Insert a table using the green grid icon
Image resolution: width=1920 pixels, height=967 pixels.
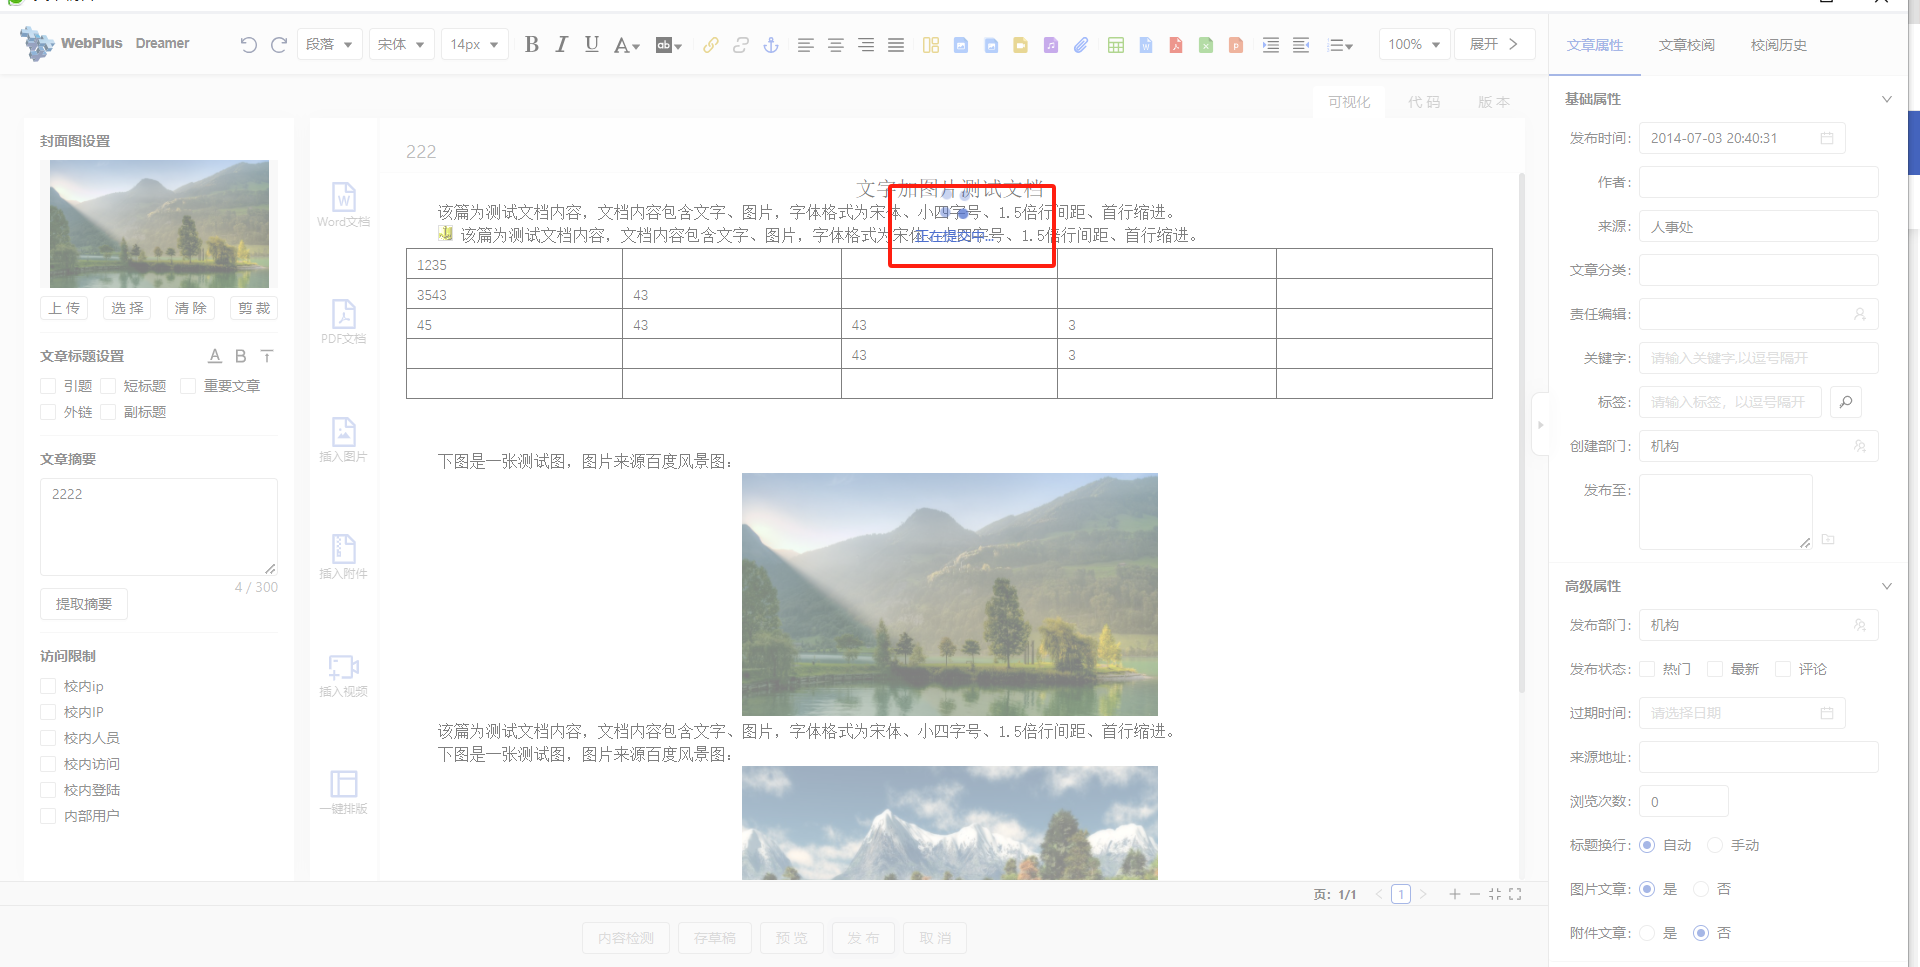point(1115,45)
